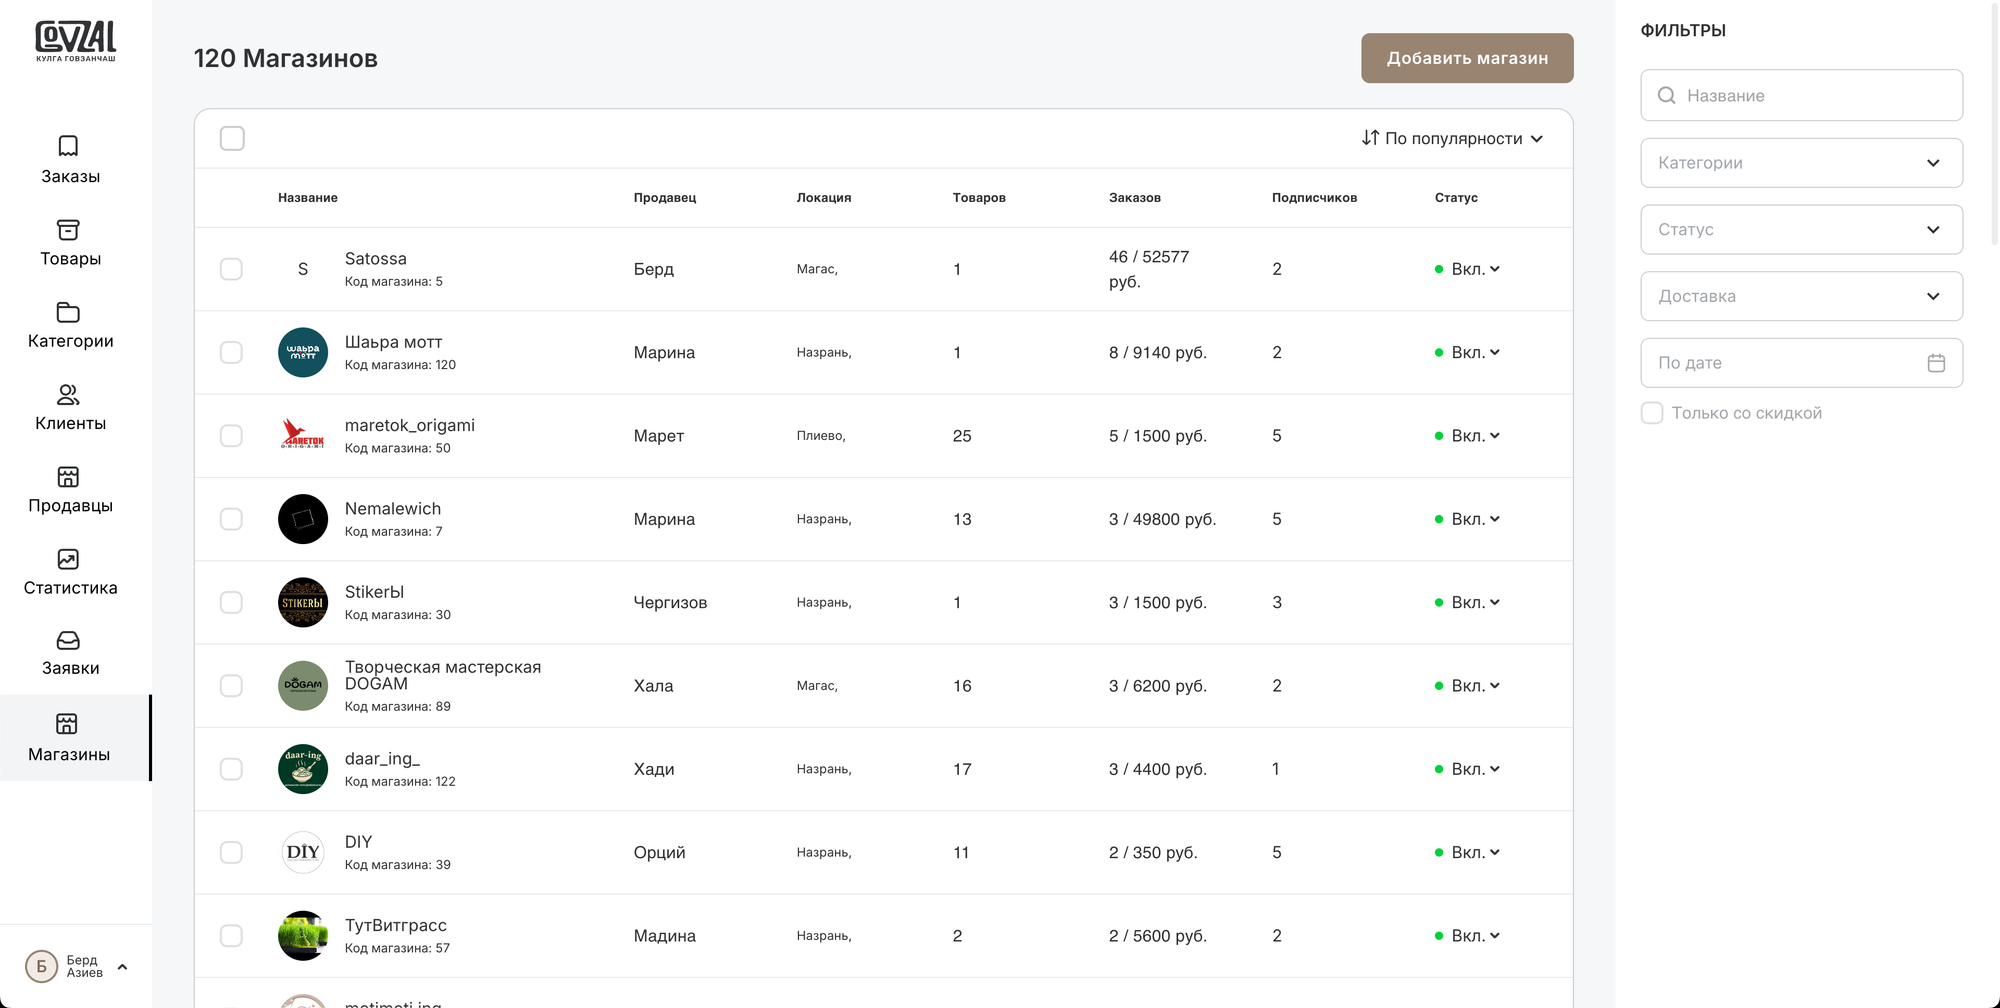Open the maretok_origami store link
This screenshot has height=1008, width=2000.
pos(409,425)
